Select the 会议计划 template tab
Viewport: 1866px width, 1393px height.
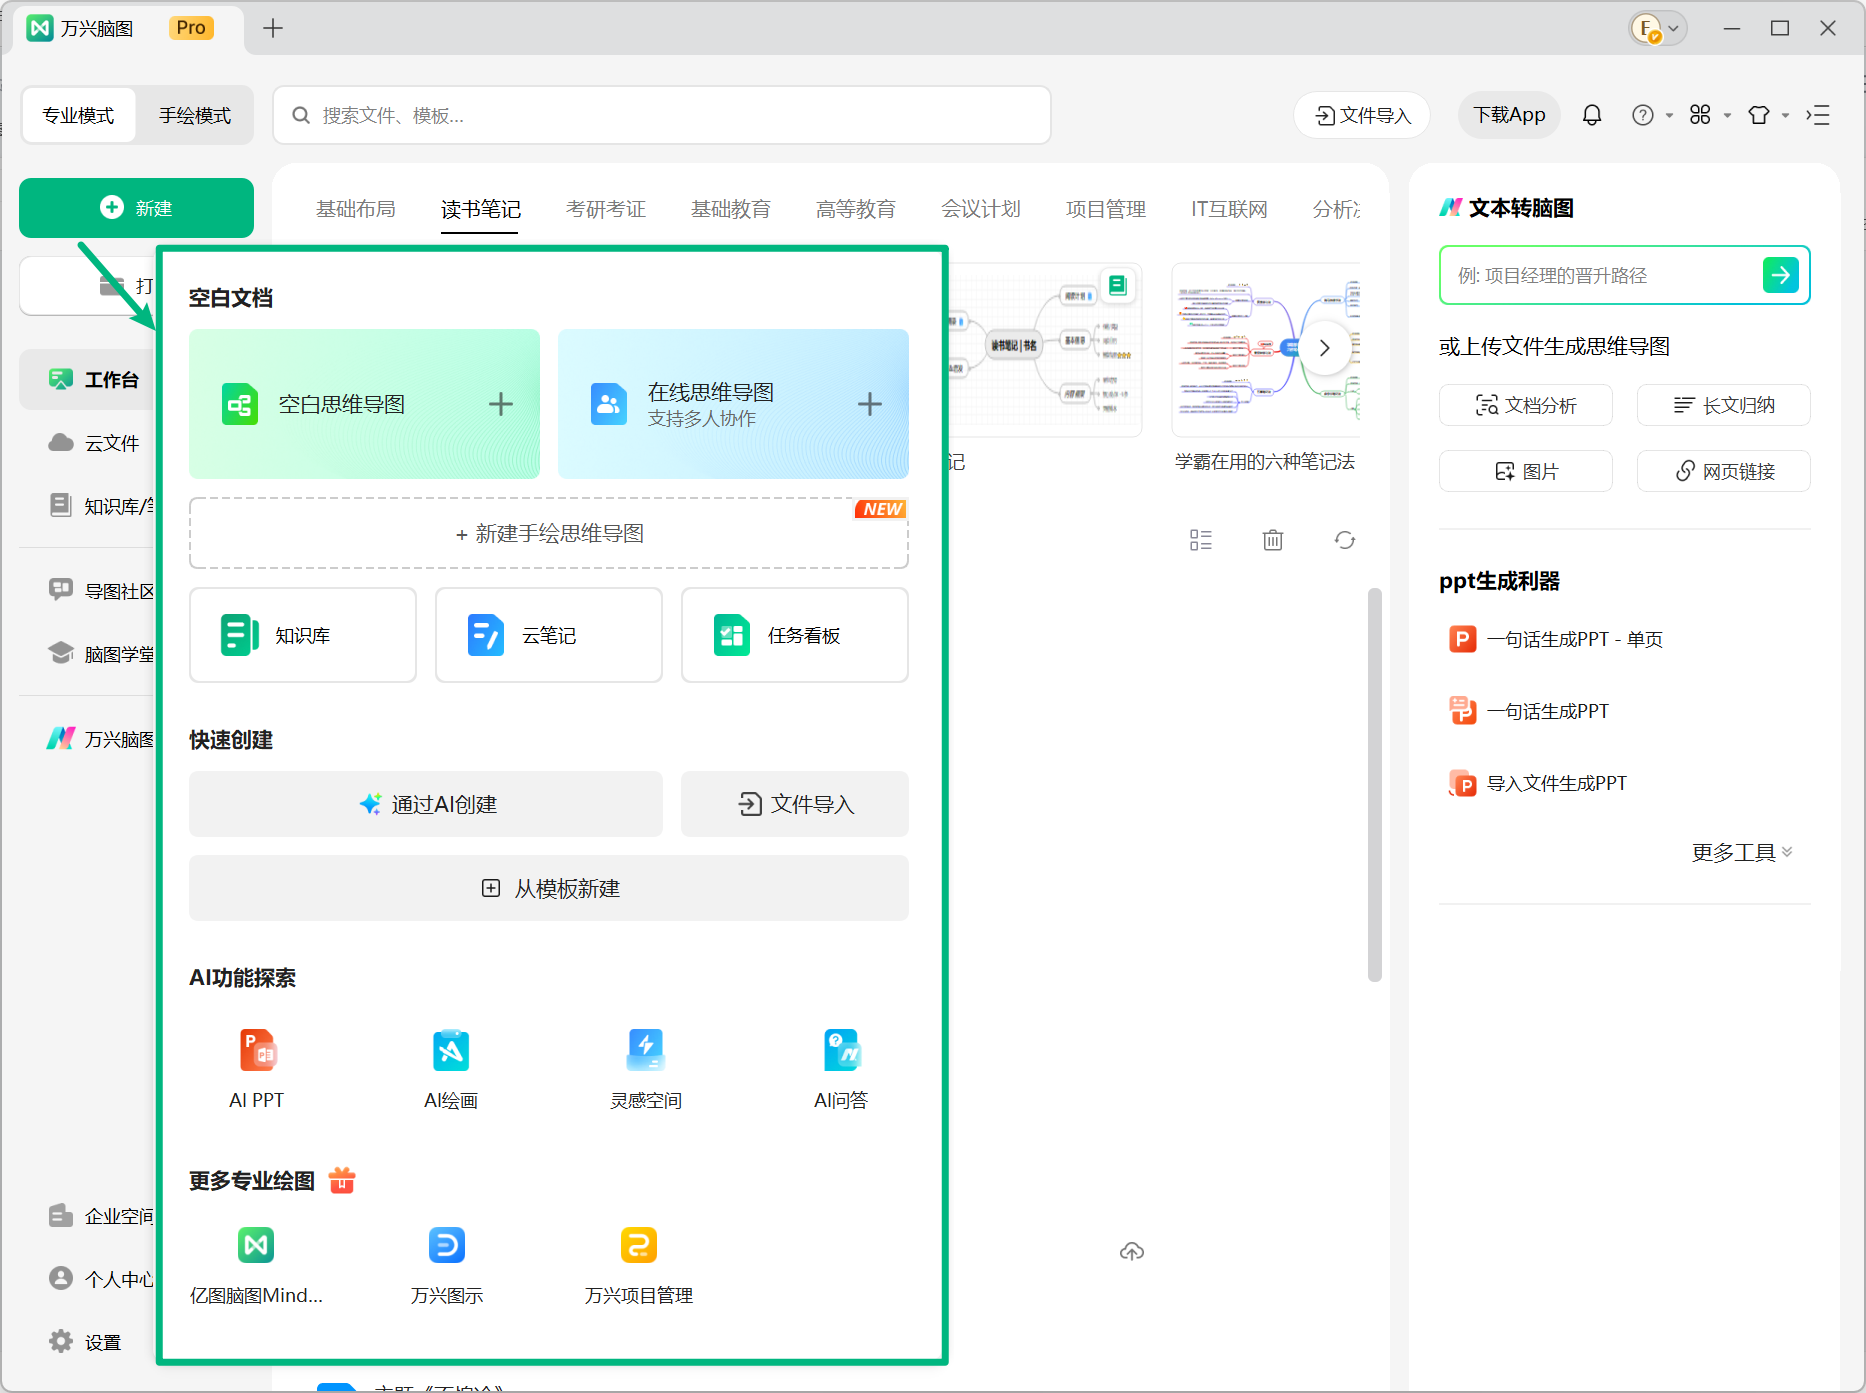(981, 209)
